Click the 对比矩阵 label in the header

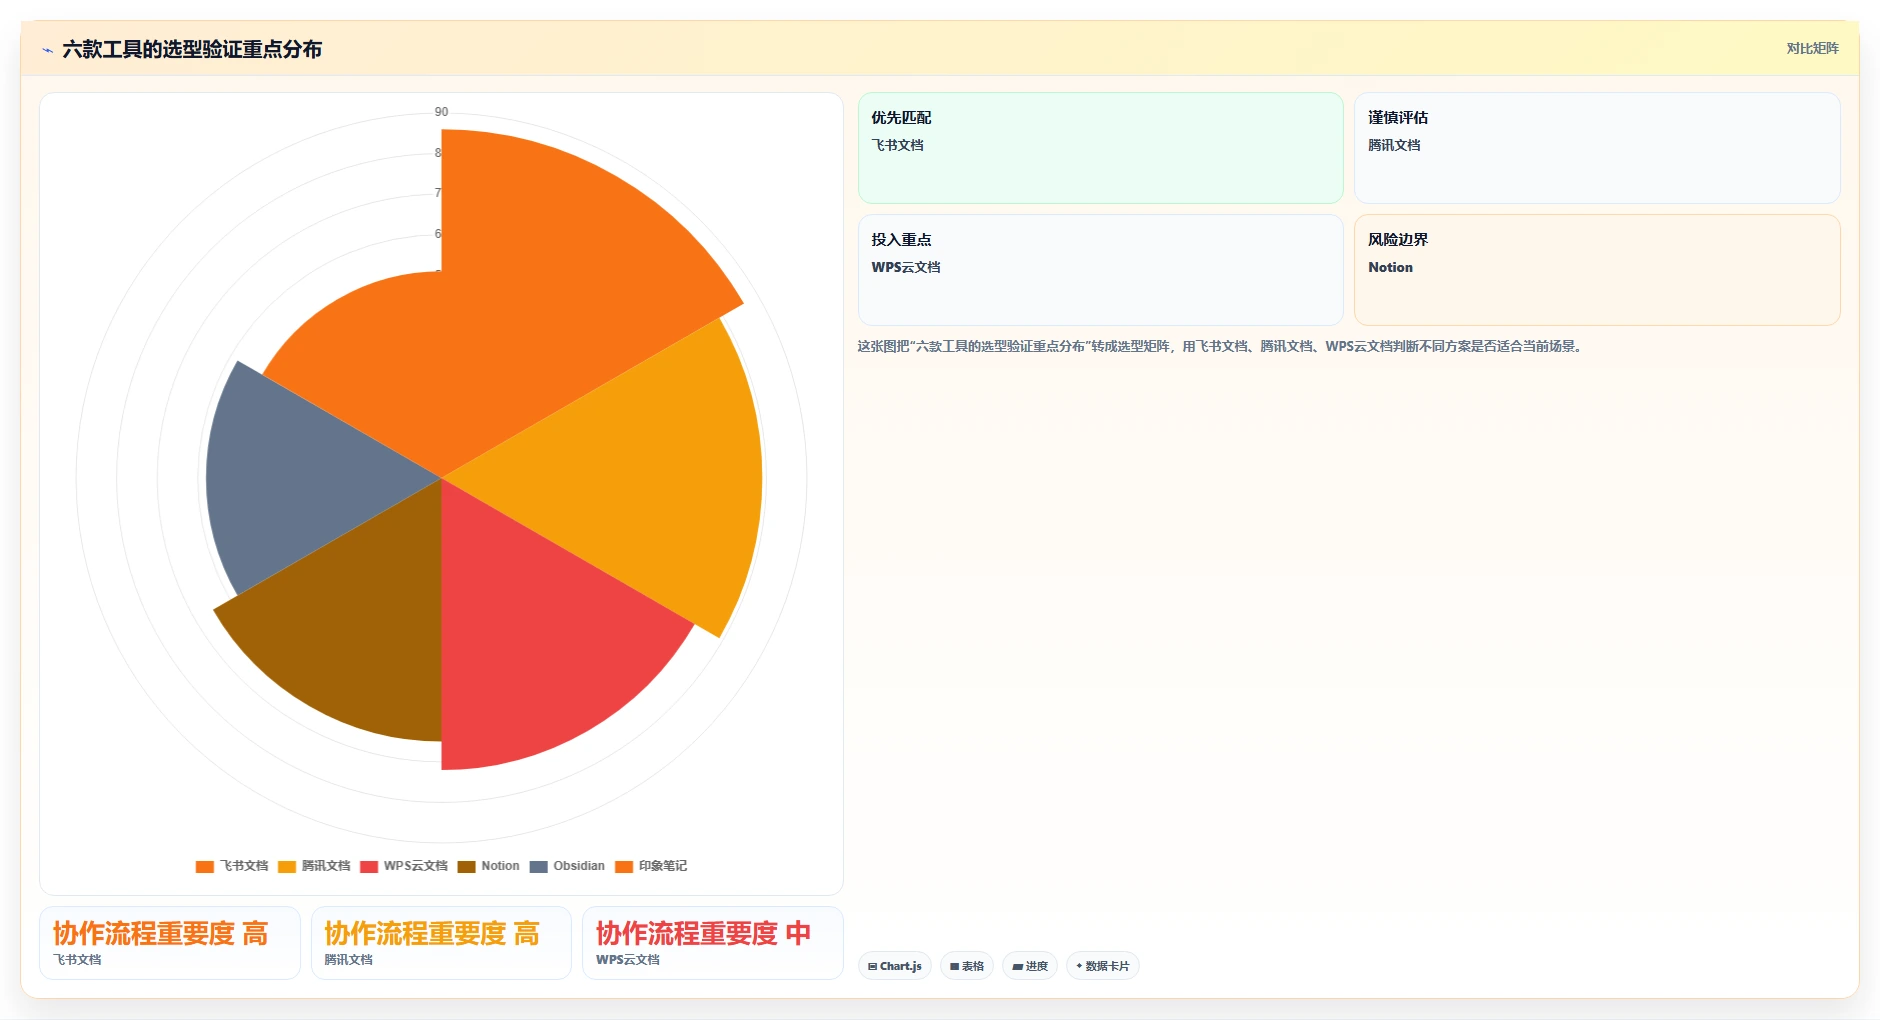(x=1812, y=48)
